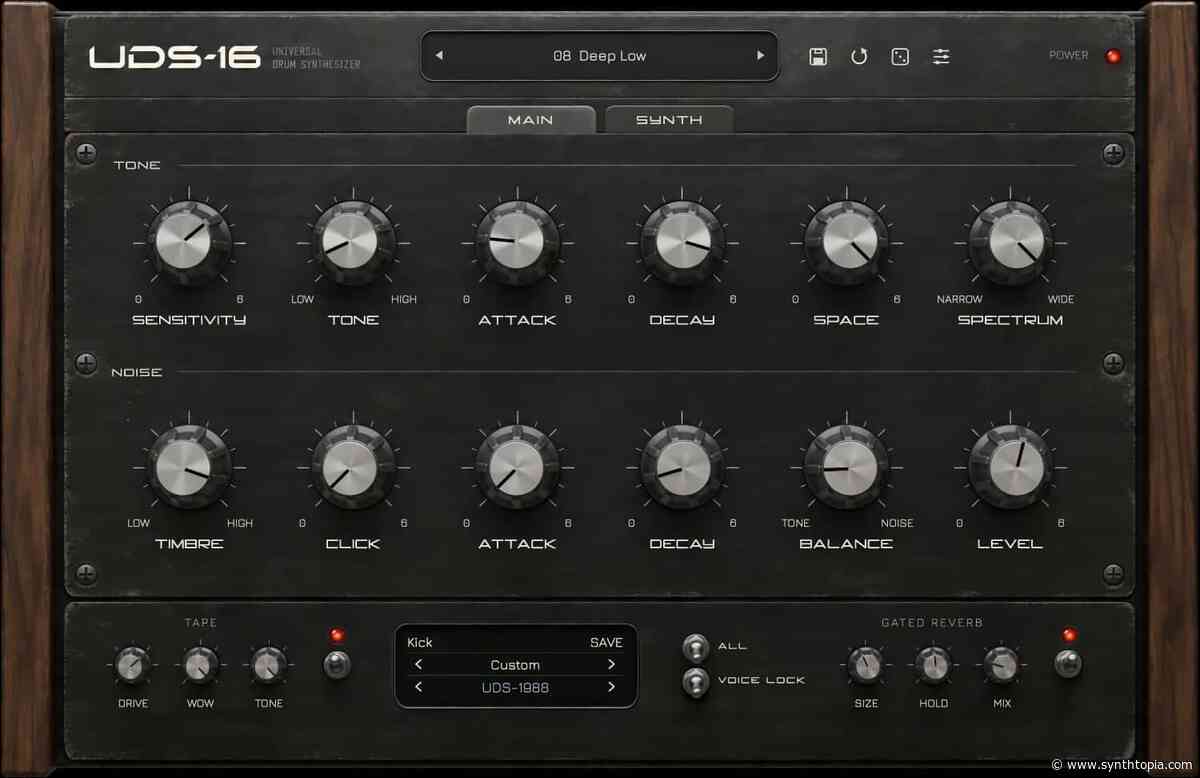
Task: Click SAVE in the Kick panel
Action: click(606, 643)
